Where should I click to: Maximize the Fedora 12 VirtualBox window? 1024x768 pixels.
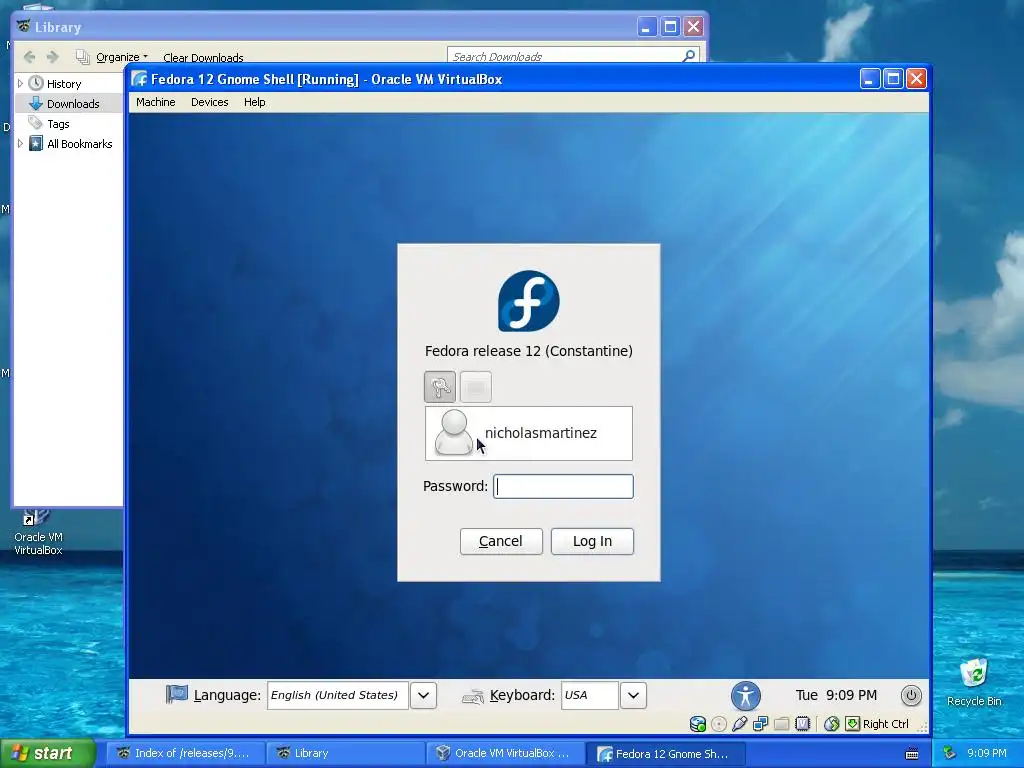[893, 79]
